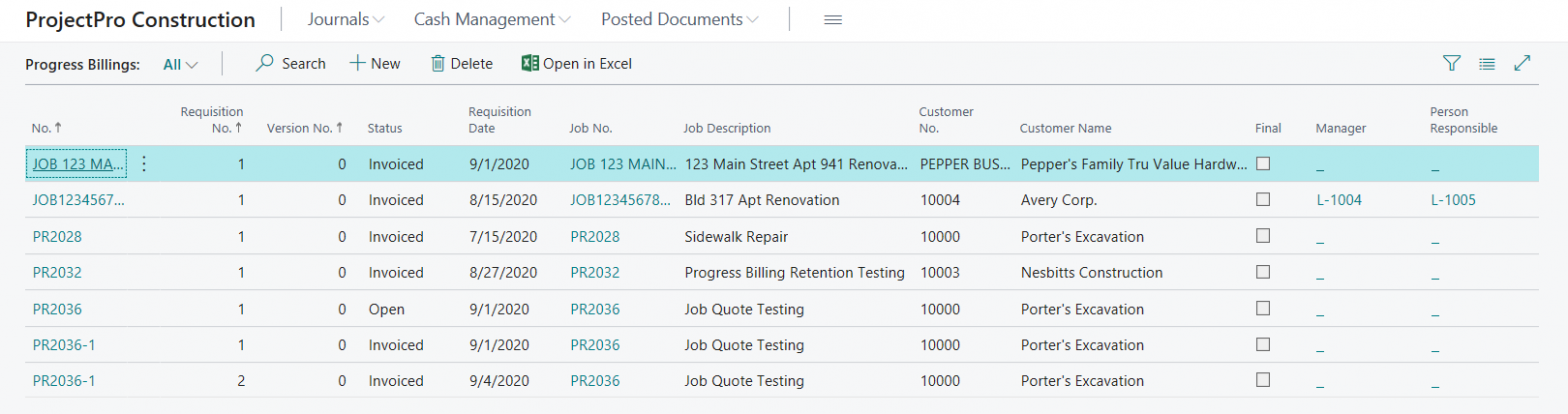Open Job No. link JOB12345678...
The width and height of the screenshot is (1568, 414).
tap(620, 200)
